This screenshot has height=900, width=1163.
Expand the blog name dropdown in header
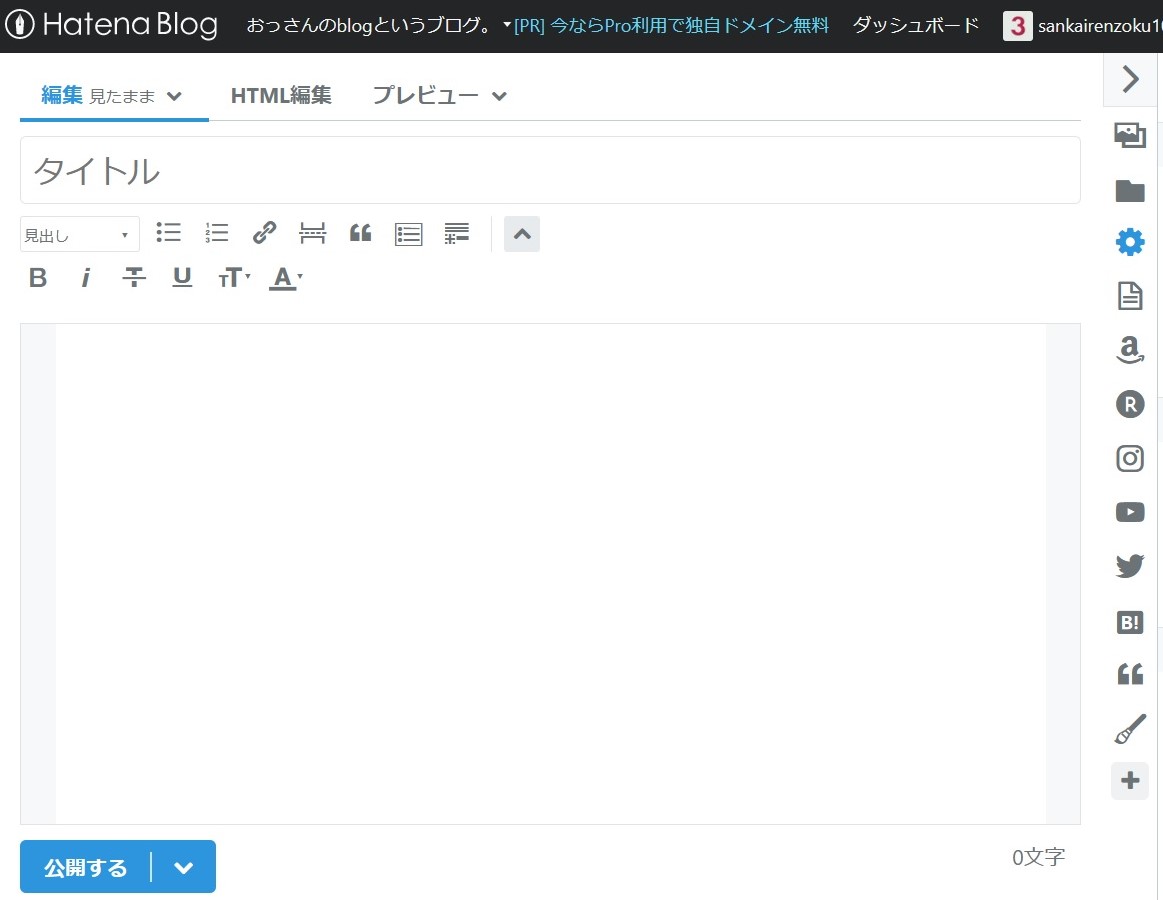[507, 25]
